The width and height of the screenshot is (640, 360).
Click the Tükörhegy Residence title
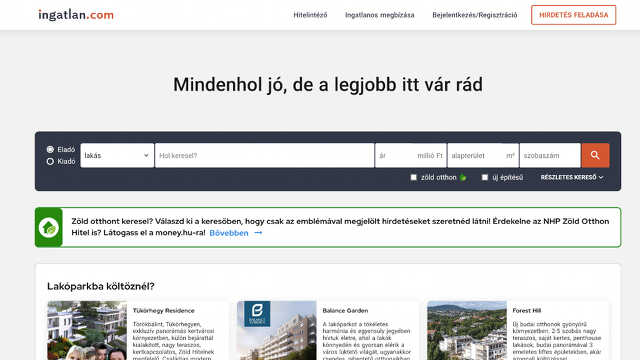[x=163, y=311]
